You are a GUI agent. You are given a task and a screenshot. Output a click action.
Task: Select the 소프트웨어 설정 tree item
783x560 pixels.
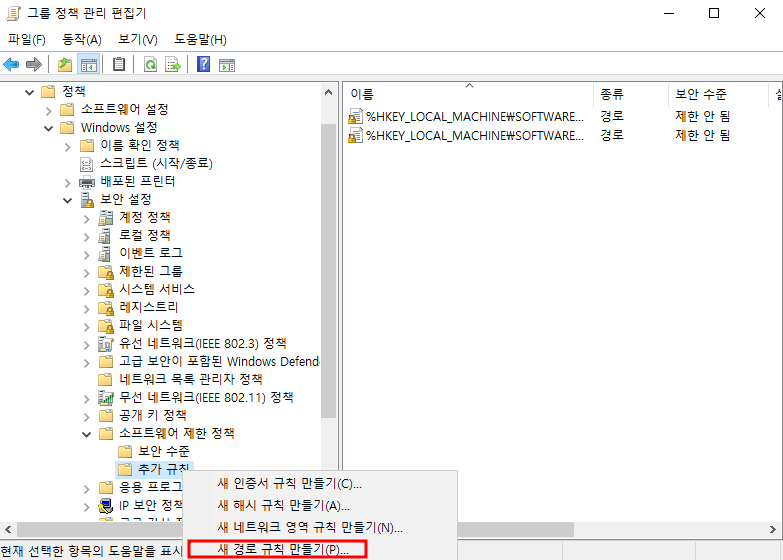point(124,109)
